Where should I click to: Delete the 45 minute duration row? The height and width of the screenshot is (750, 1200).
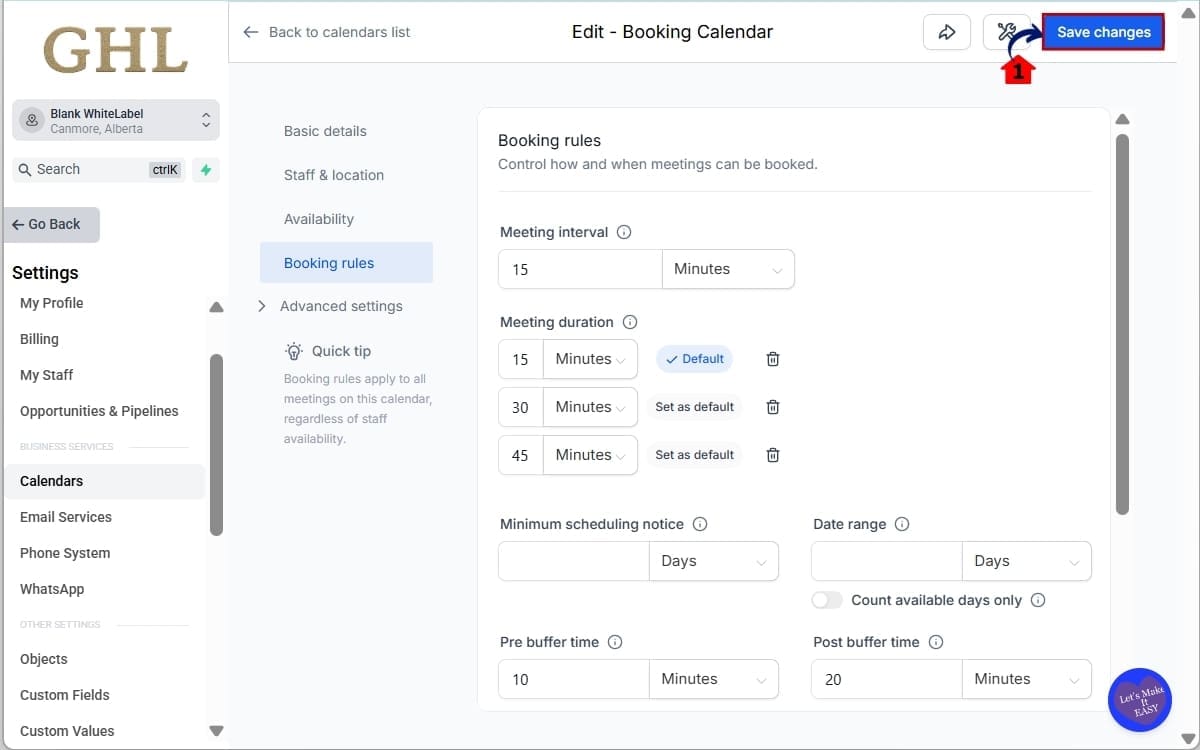773,455
